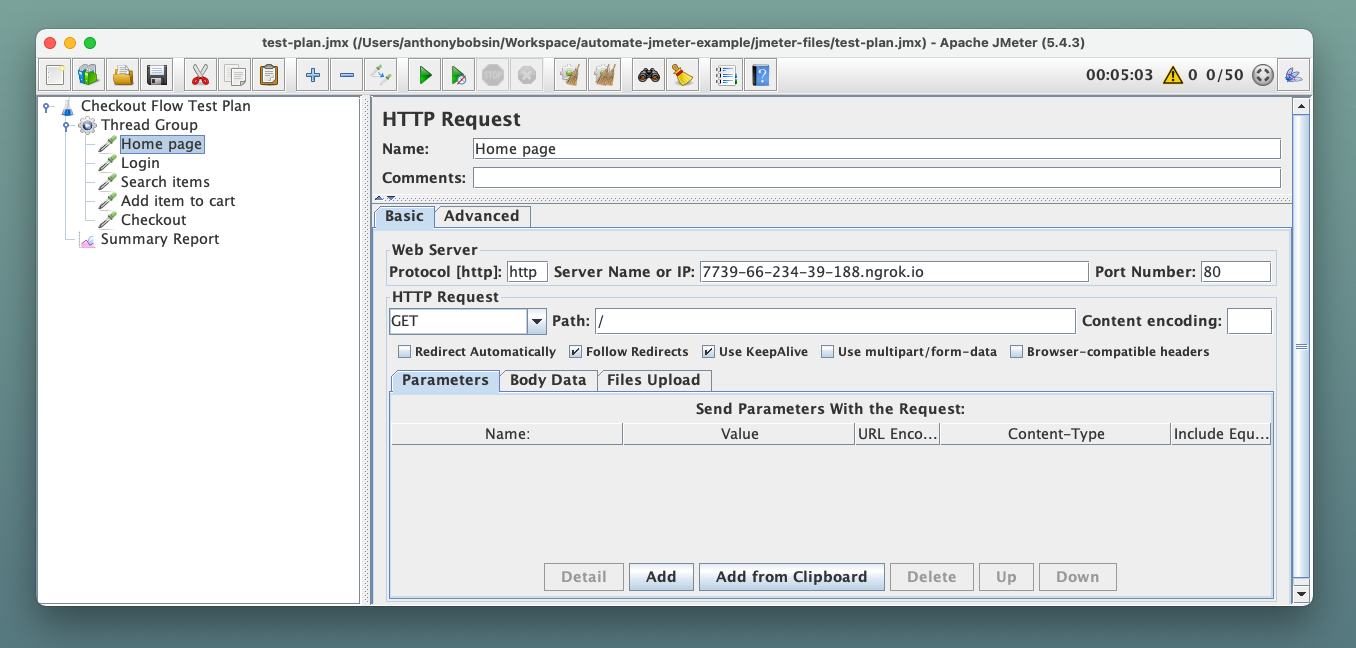The image size is (1356, 648).
Task: Enable Redirect Automatically
Action: pos(404,351)
